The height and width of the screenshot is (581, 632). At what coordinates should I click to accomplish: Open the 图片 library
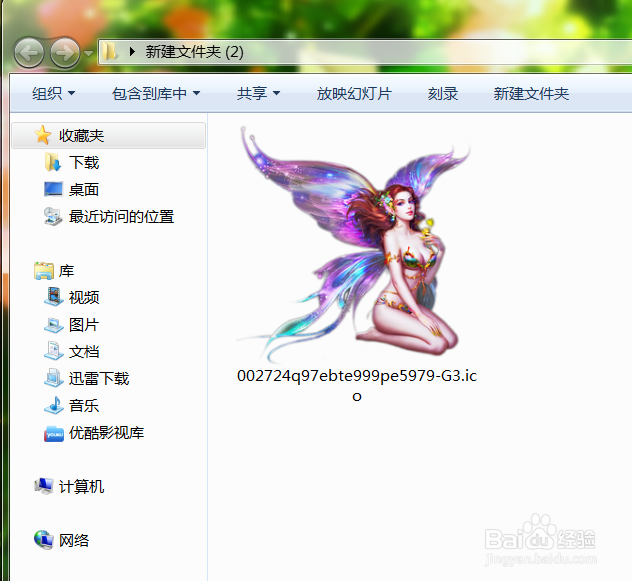click(x=84, y=325)
